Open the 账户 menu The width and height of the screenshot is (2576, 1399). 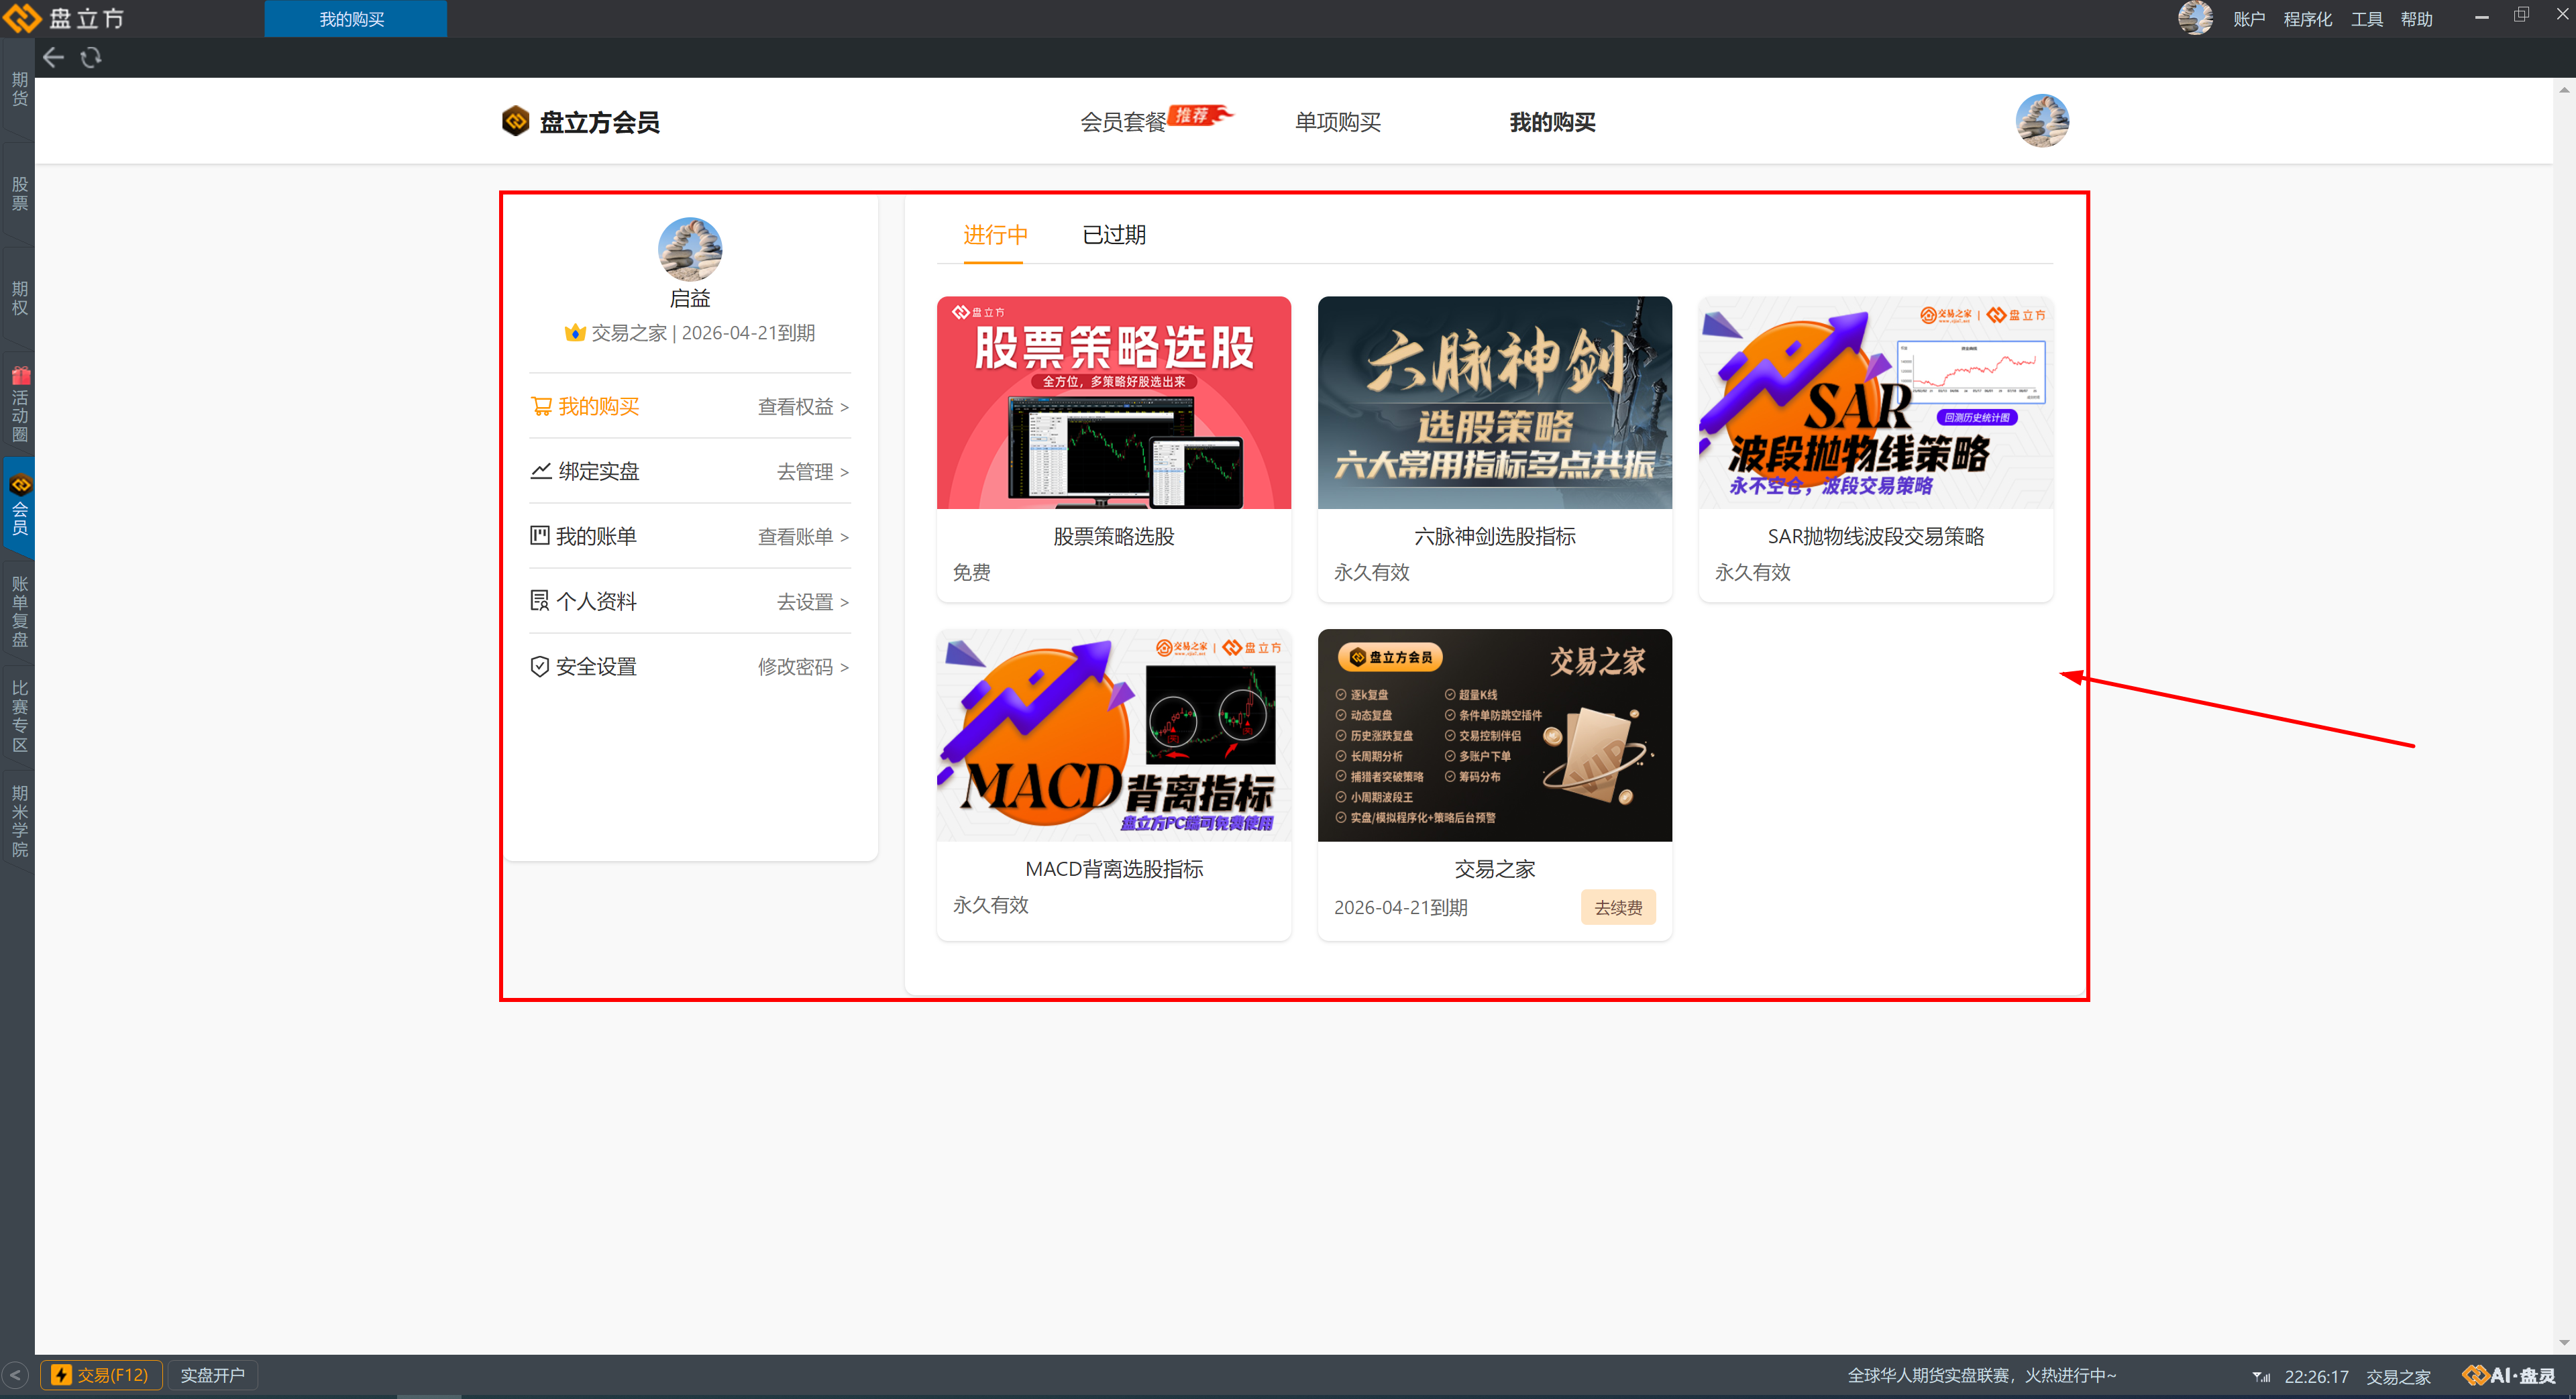[x=2248, y=19]
